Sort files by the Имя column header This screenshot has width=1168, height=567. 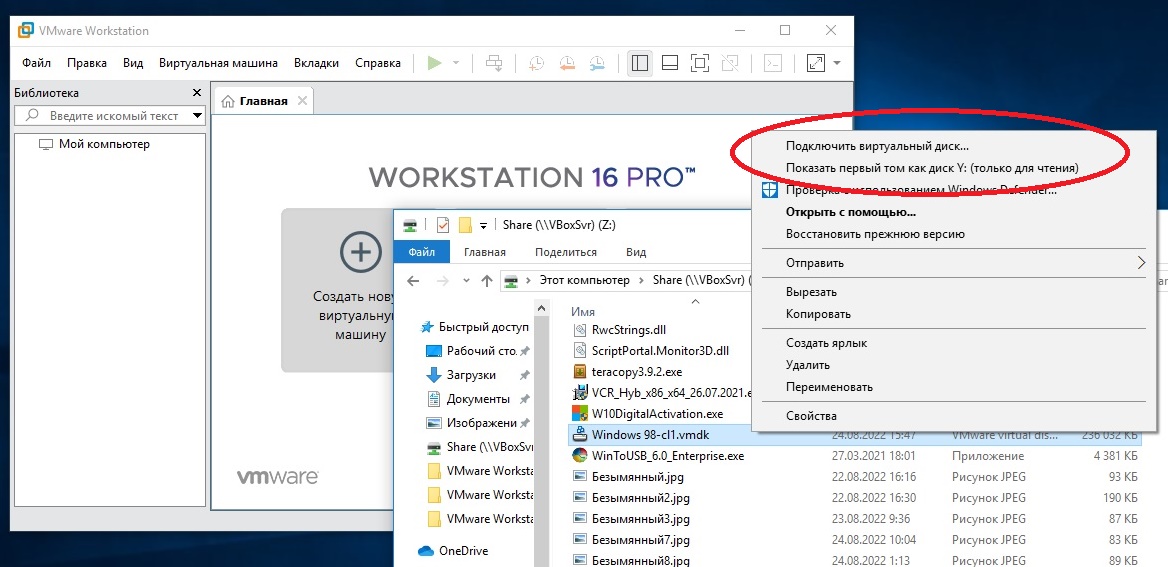pyautogui.click(x=582, y=311)
